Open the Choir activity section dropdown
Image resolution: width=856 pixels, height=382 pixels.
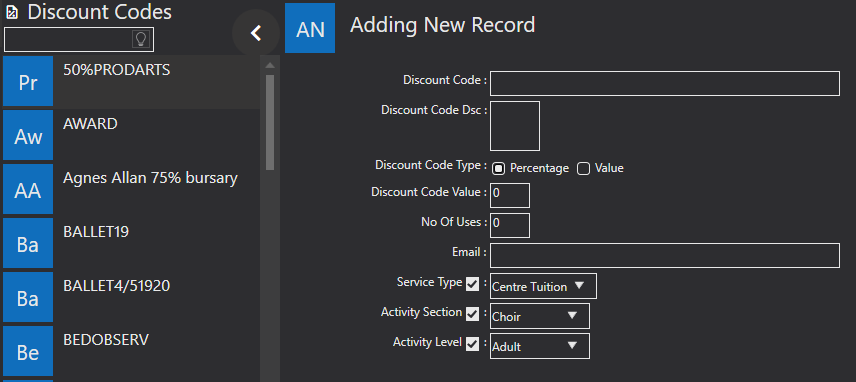click(540, 316)
